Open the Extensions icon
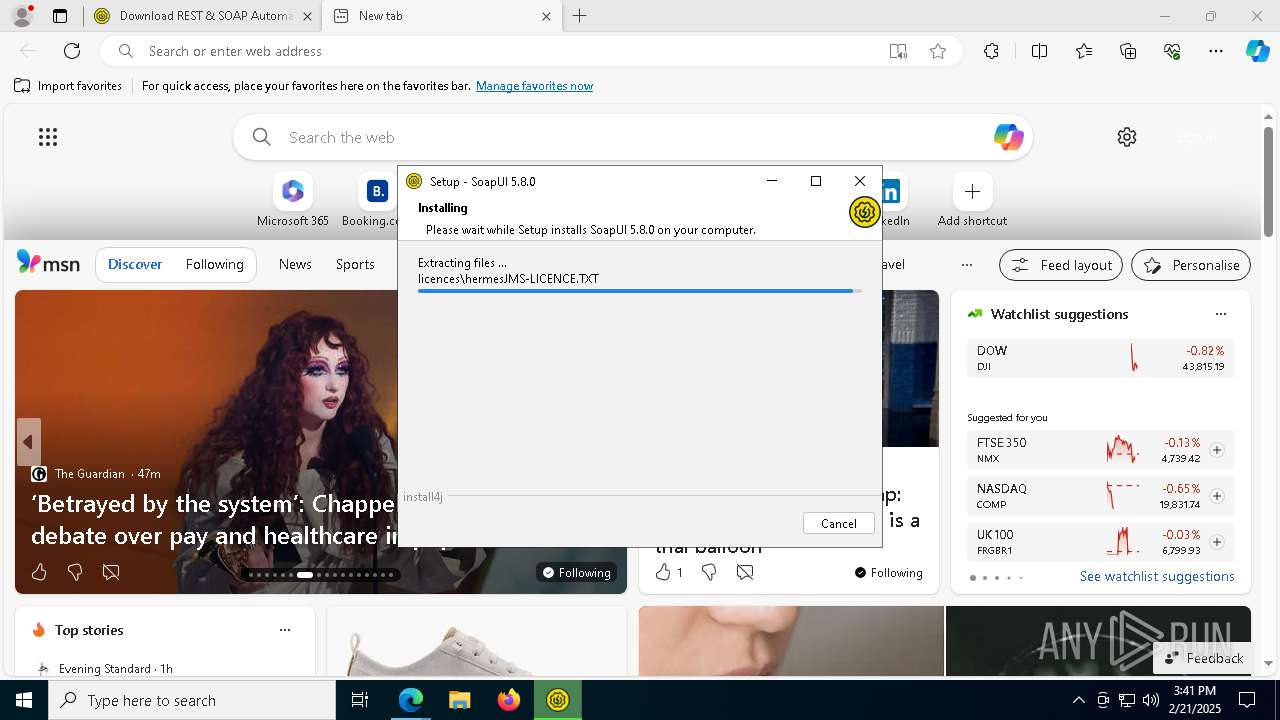The width and height of the screenshot is (1280, 720). [991, 51]
